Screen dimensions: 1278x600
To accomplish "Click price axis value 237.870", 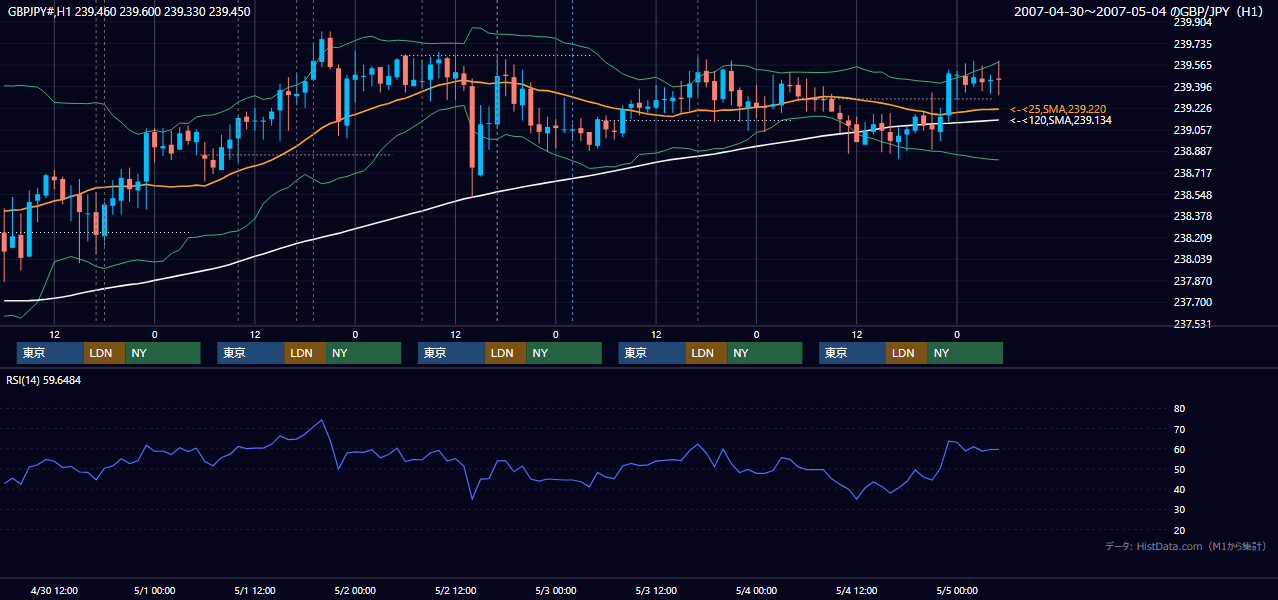I will tap(1193, 281).
